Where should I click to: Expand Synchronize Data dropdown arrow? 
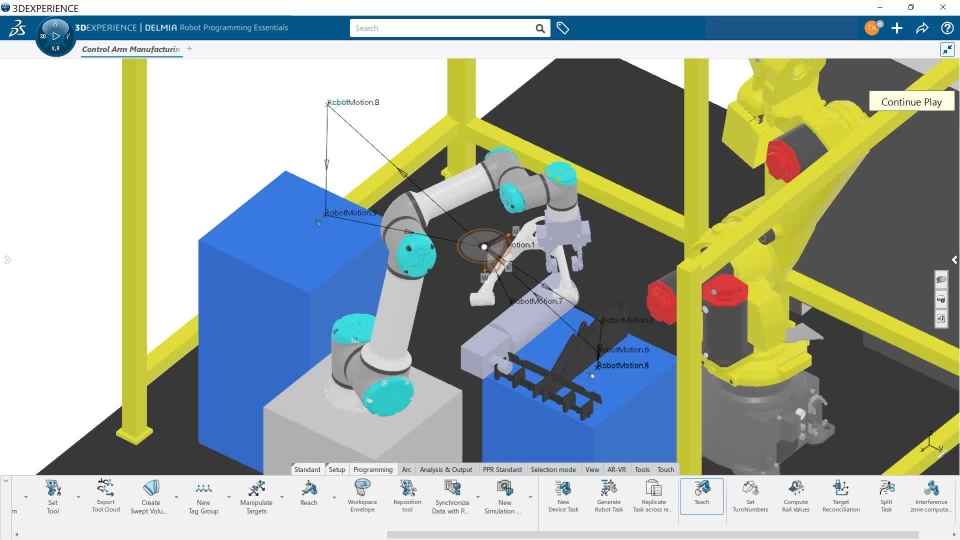pyautogui.click(x=478, y=497)
